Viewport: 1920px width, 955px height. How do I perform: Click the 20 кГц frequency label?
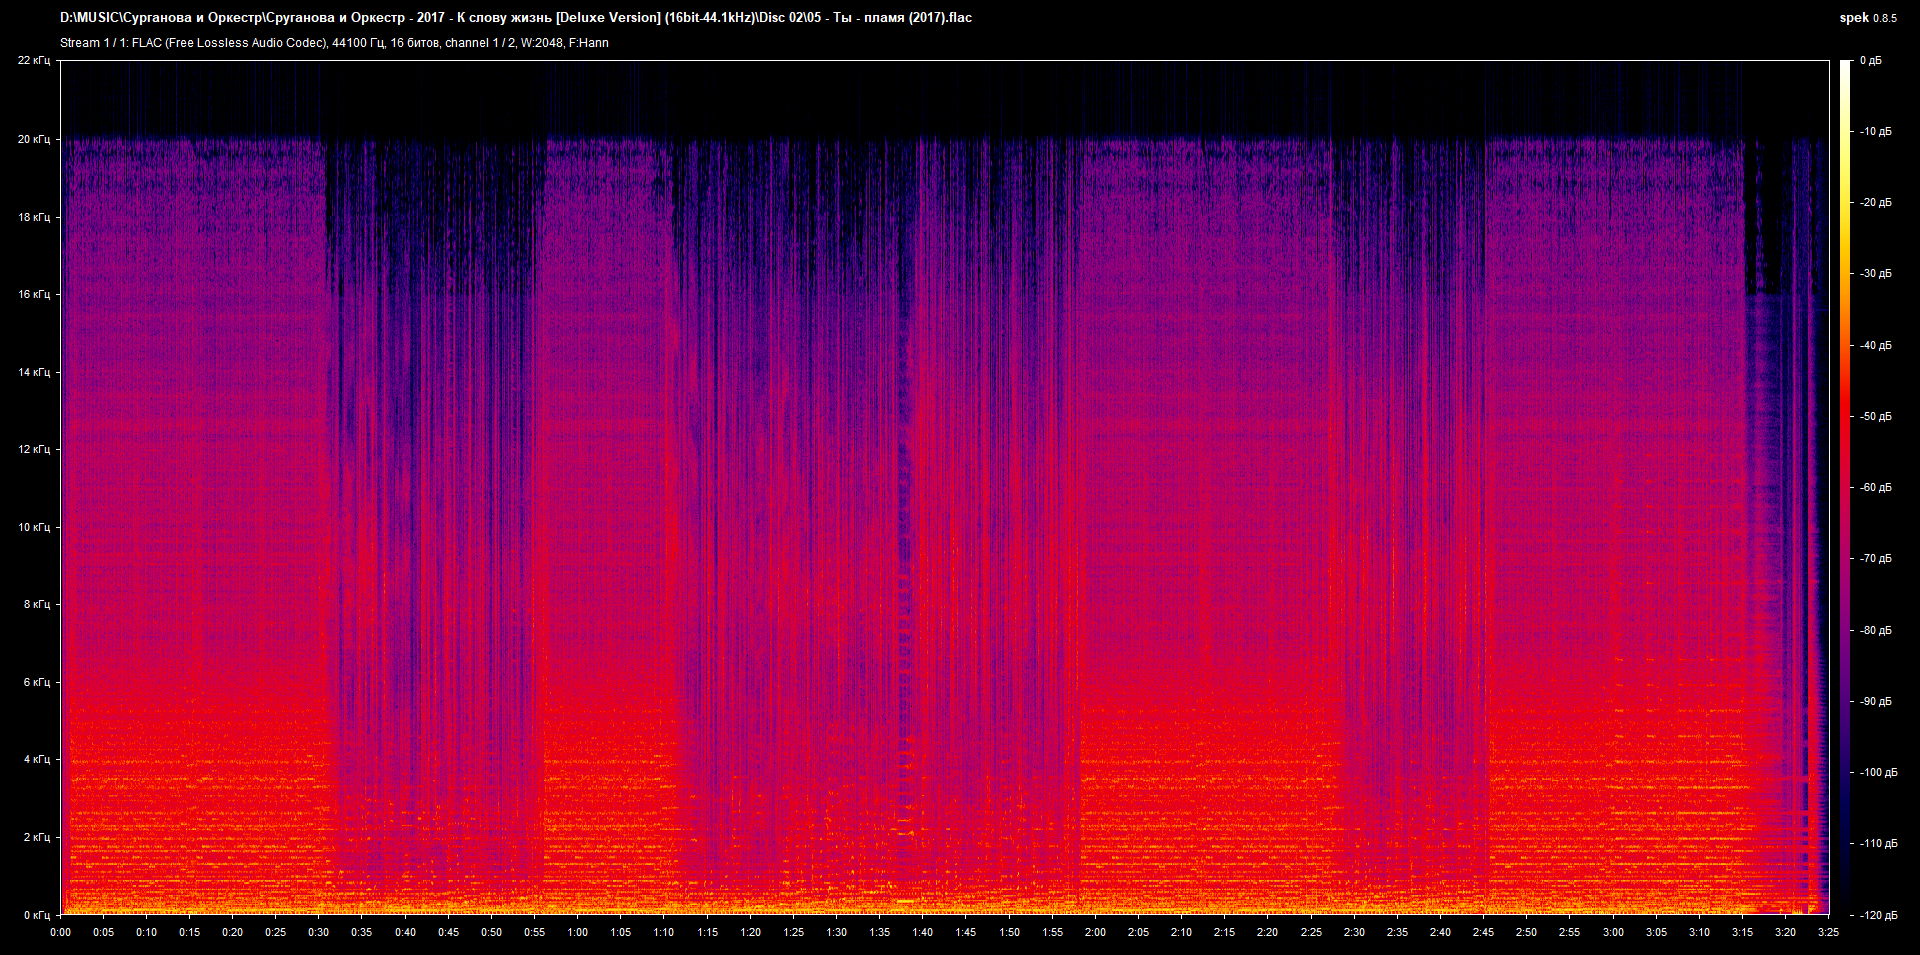click(x=34, y=139)
